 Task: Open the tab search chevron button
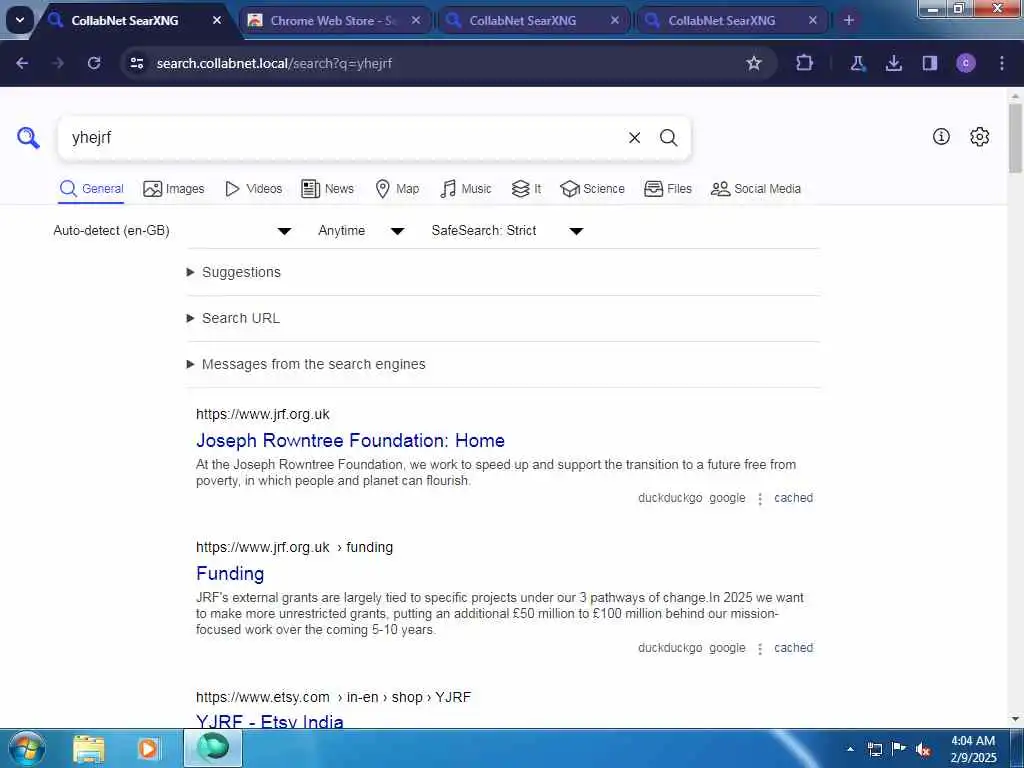point(20,20)
